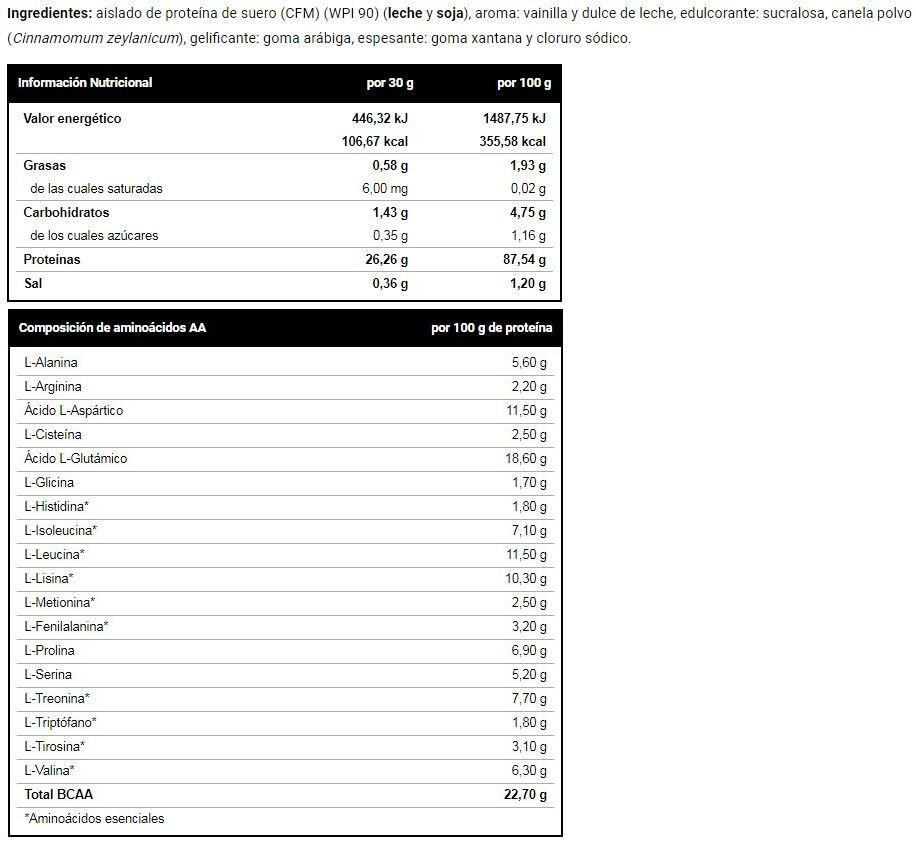Click the '*Aminoácidos esenciales' footnote

click(94, 819)
